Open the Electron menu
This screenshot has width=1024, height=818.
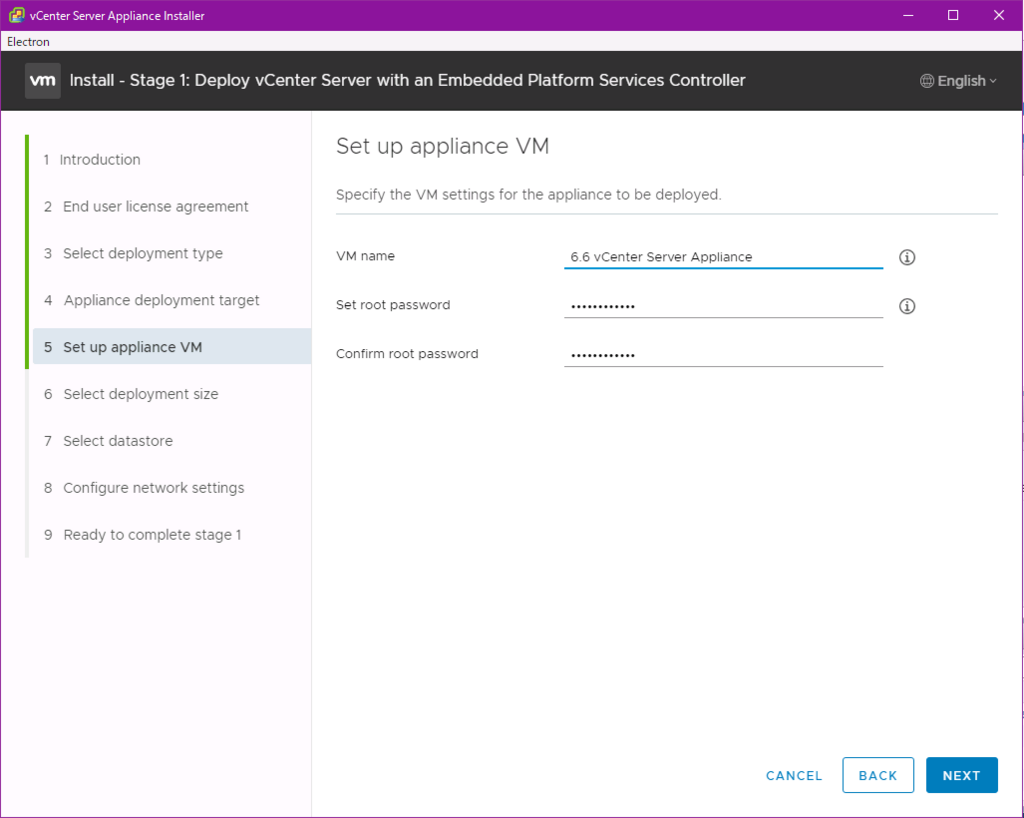pyautogui.click(x=28, y=42)
